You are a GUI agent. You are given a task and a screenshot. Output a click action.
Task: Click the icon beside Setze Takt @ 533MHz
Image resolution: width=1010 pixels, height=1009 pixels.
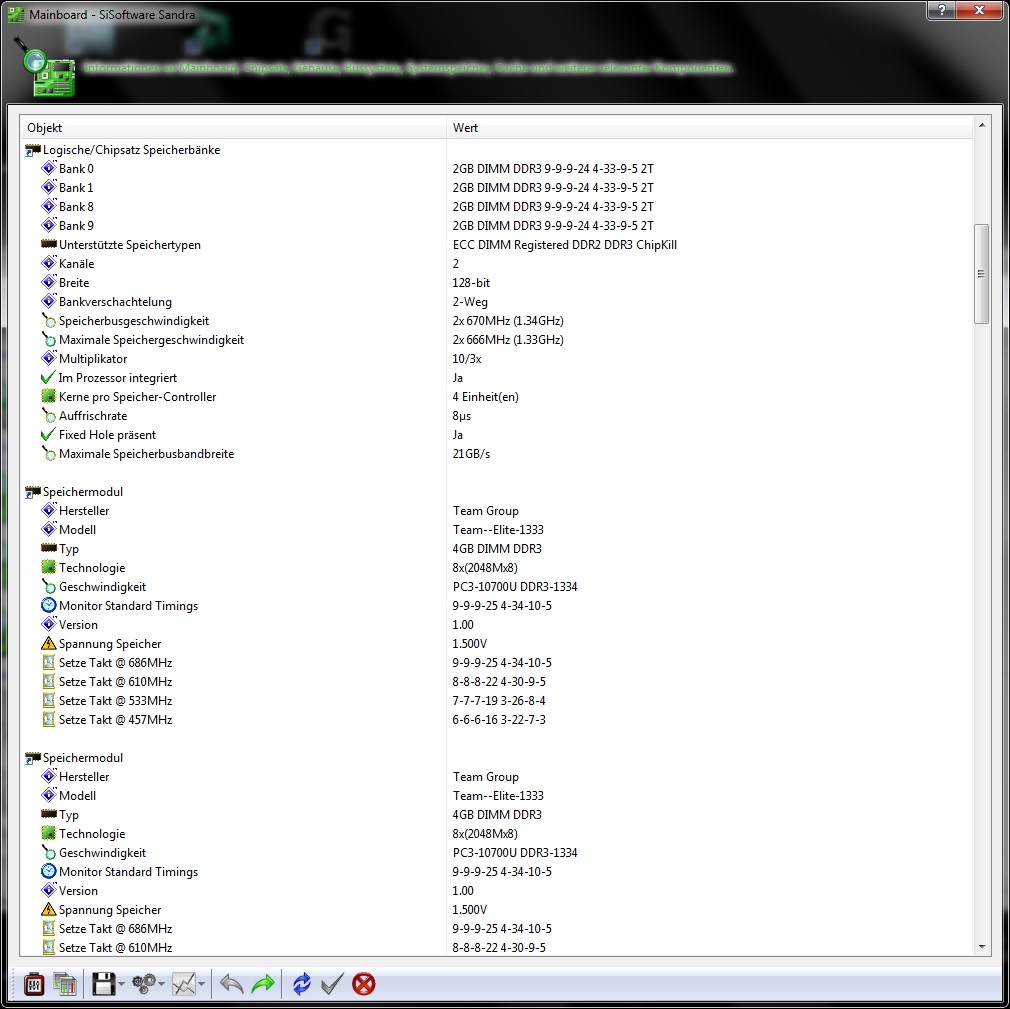click(x=48, y=700)
